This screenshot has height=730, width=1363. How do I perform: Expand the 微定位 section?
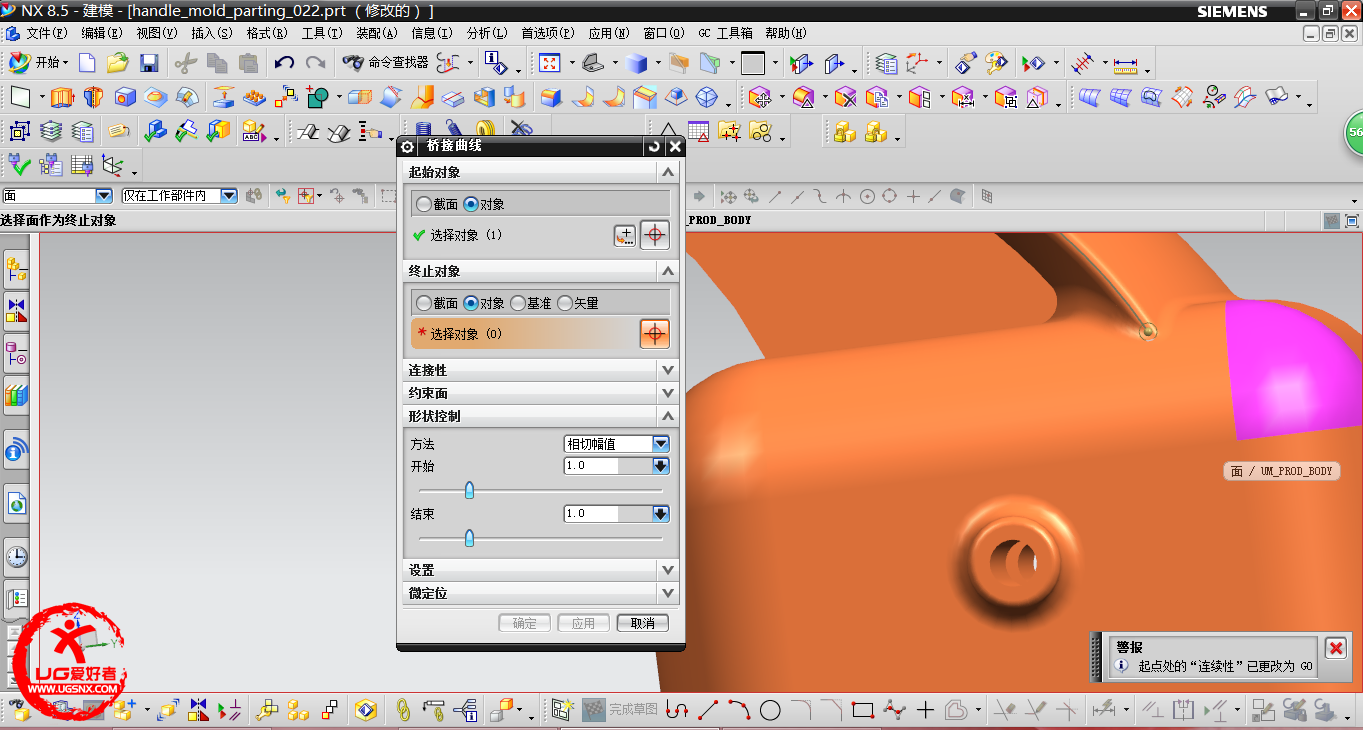pyautogui.click(x=669, y=593)
